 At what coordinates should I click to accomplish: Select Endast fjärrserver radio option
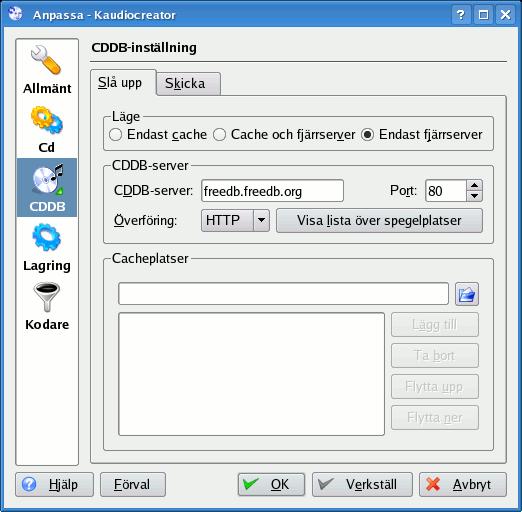(367, 135)
